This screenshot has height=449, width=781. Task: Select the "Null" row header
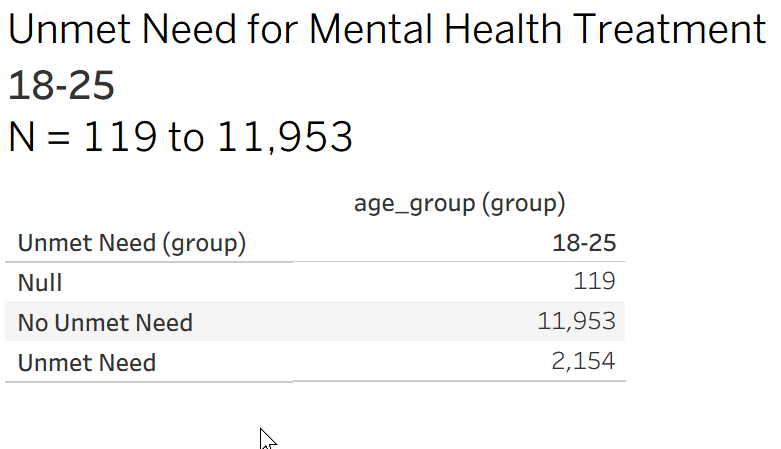point(40,283)
